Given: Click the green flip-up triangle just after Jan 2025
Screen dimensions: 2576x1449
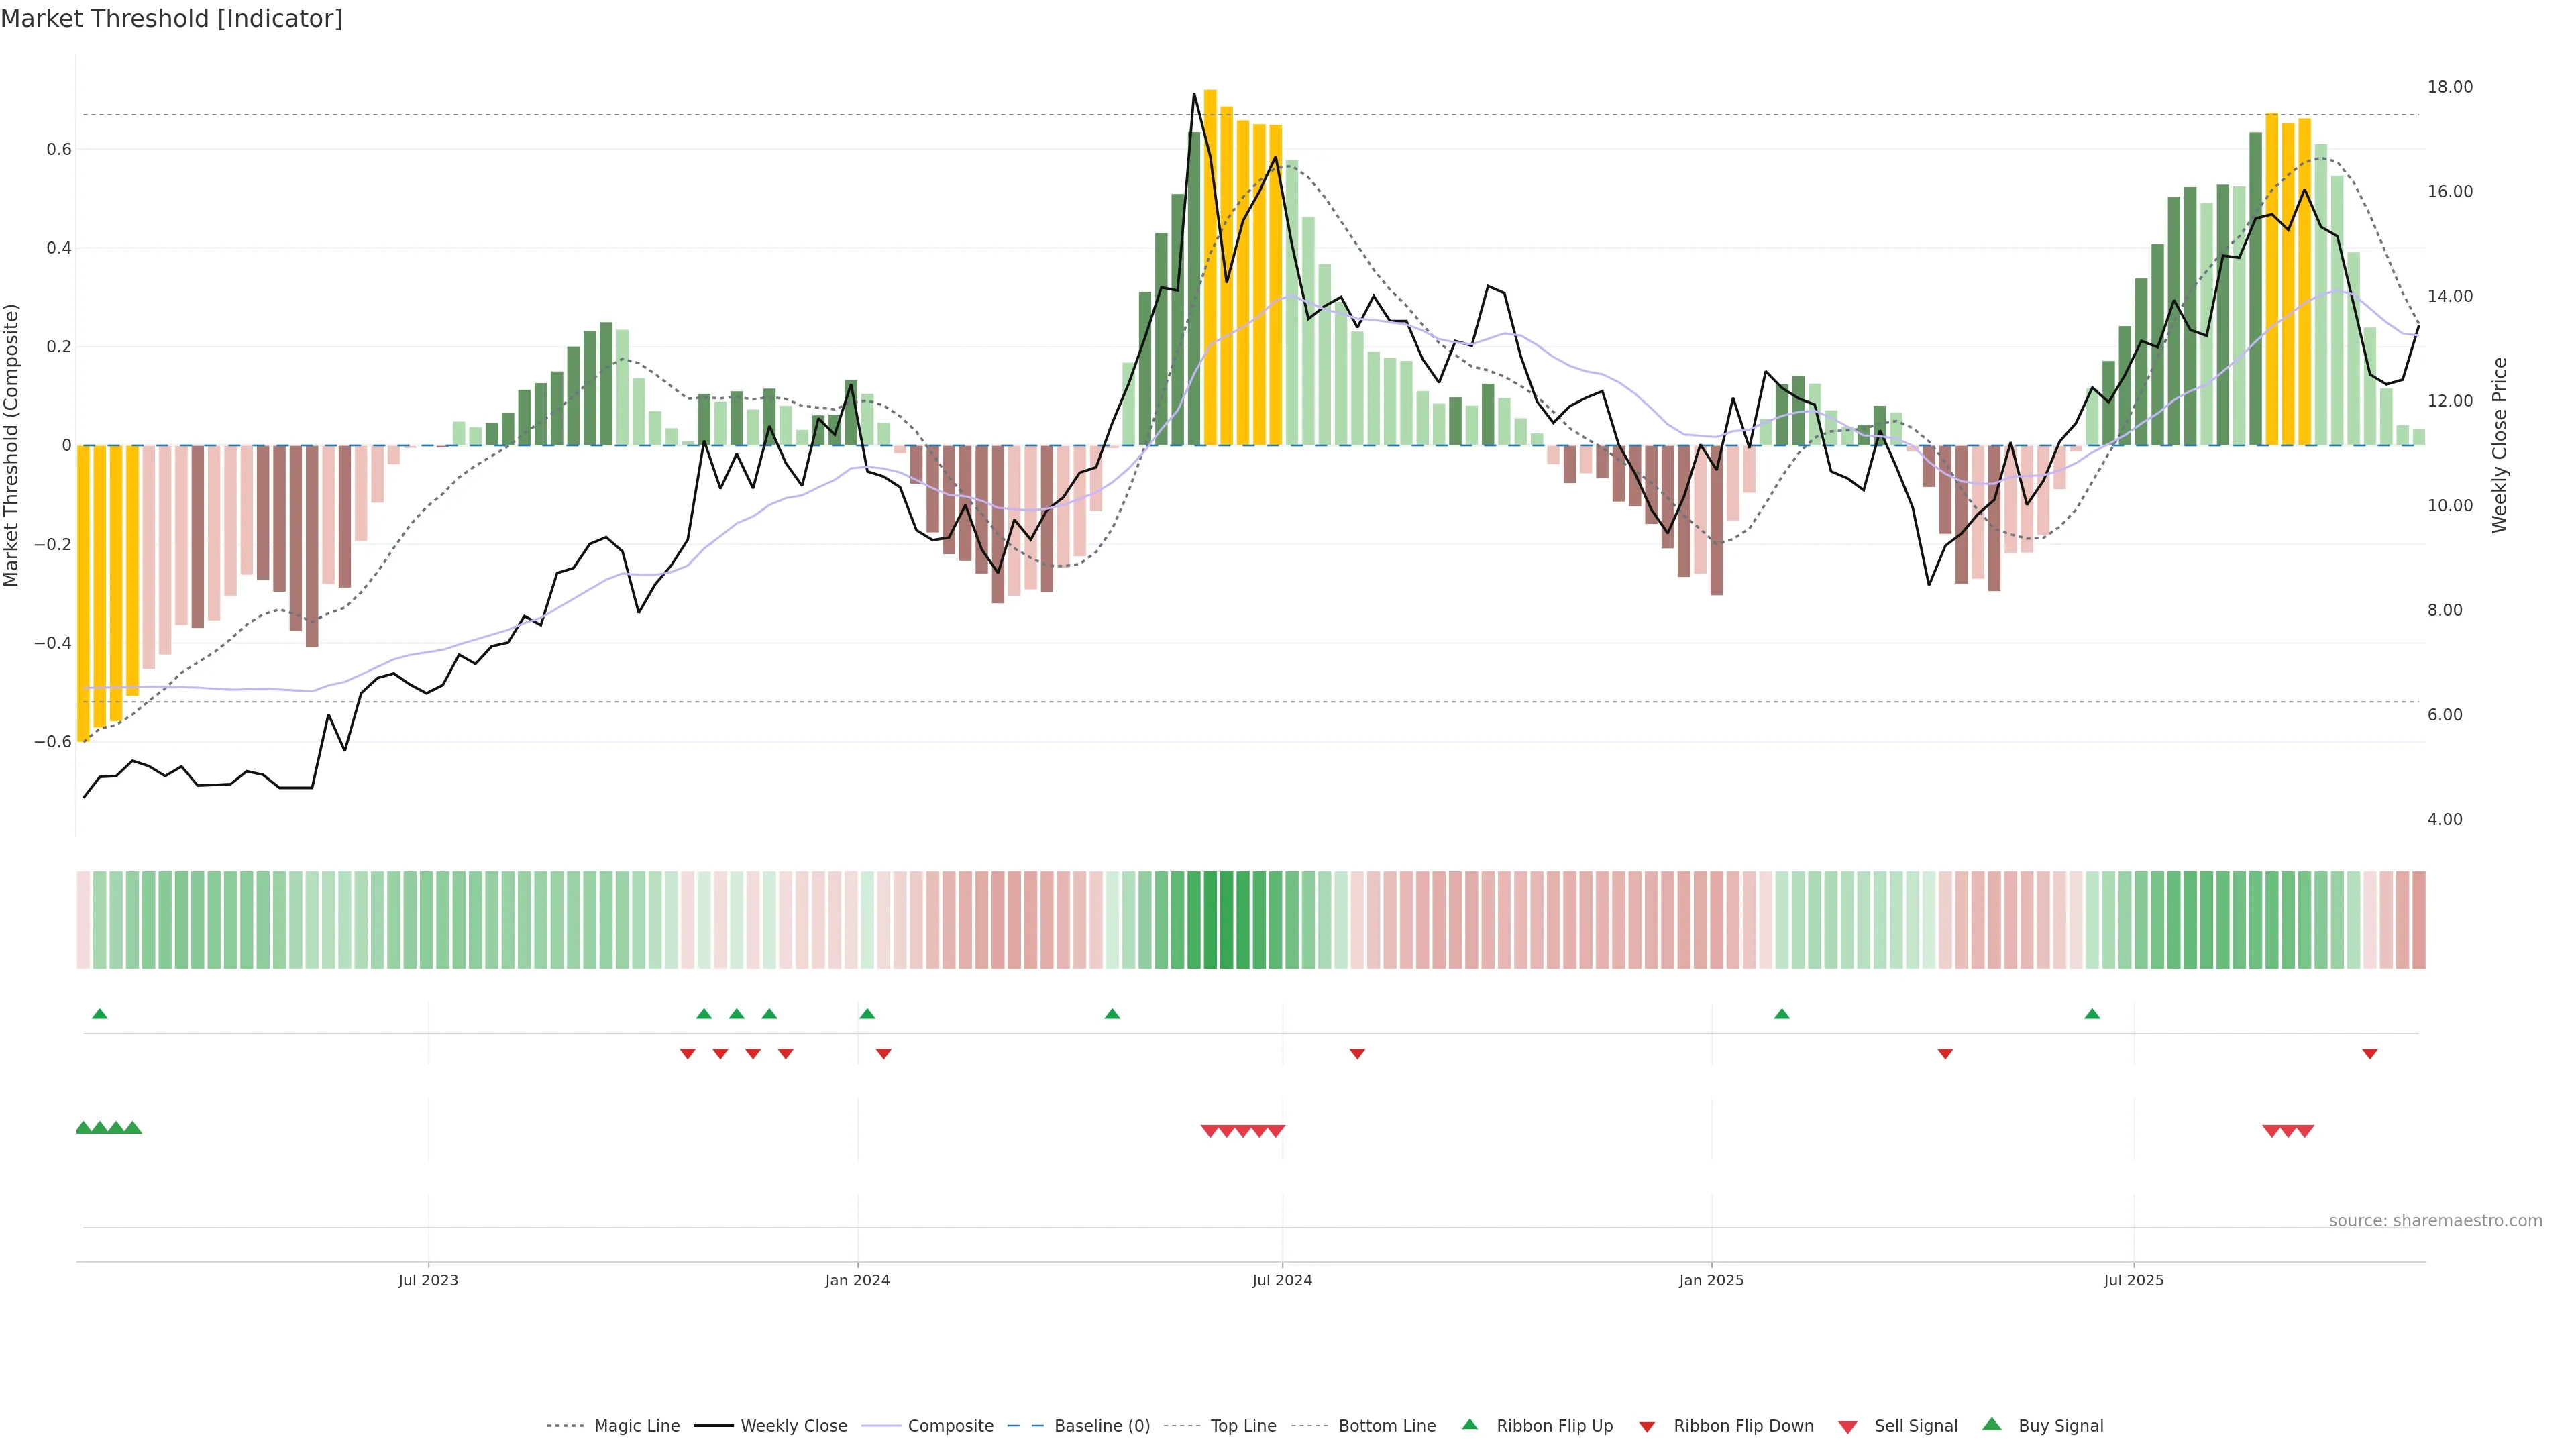Looking at the screenshot, I should pyautogui.click(x=1781, y=1014).
